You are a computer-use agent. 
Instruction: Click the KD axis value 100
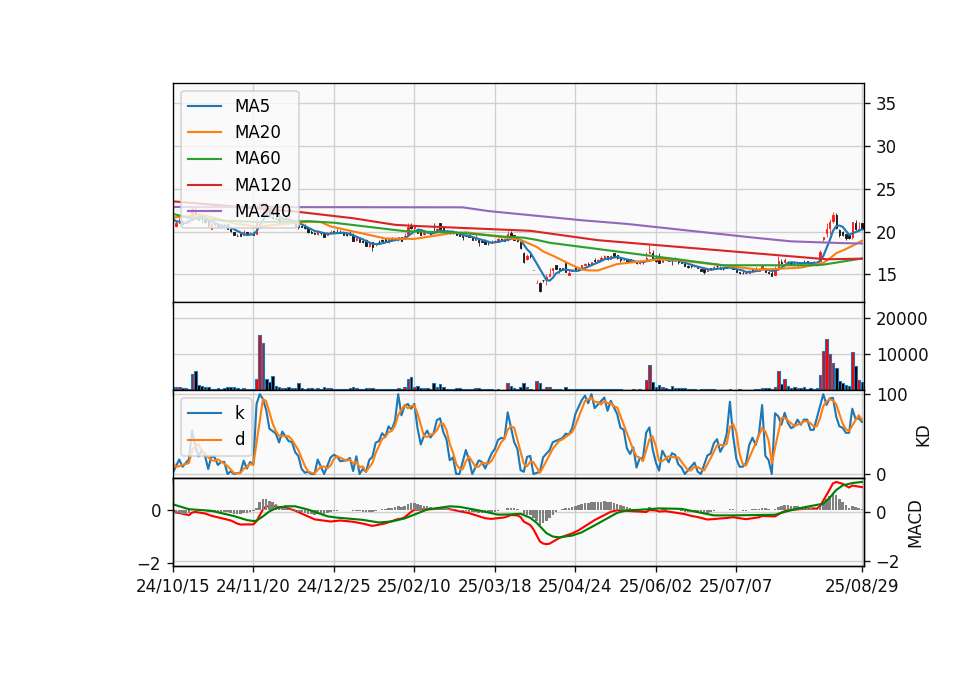point(892,395)
